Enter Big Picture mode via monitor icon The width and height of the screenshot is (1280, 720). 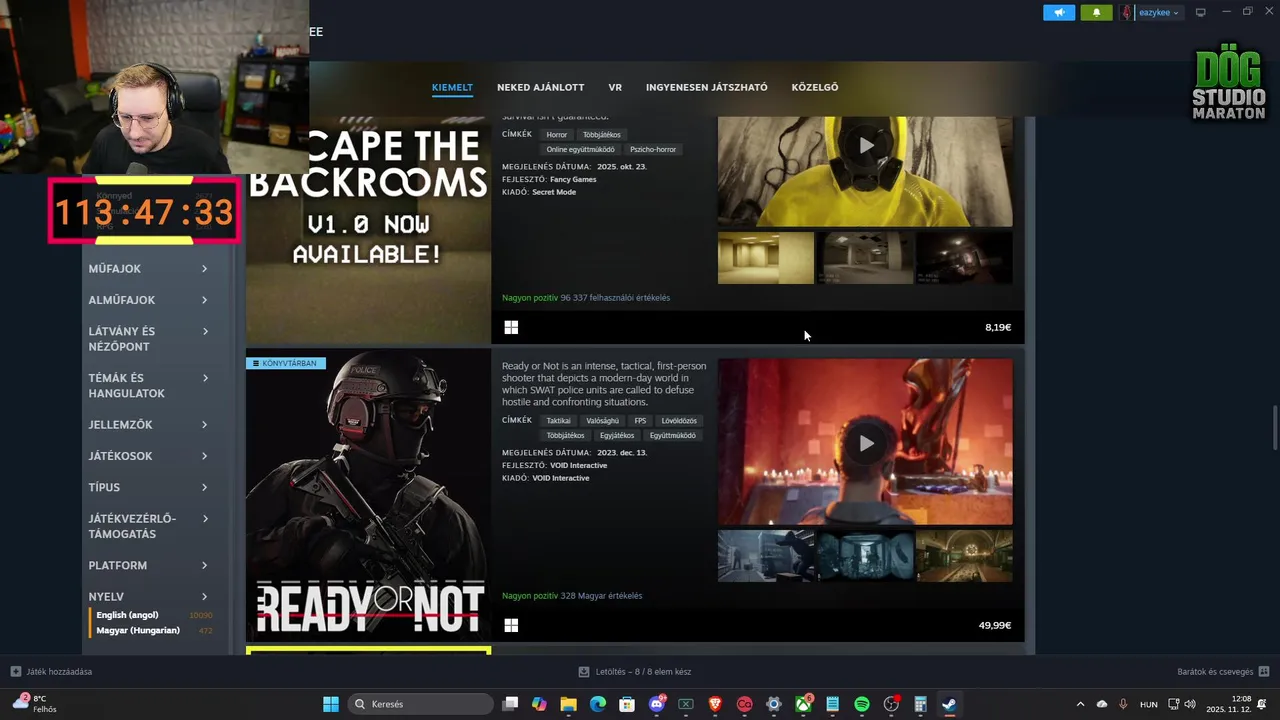click(x=1201, y=12)
